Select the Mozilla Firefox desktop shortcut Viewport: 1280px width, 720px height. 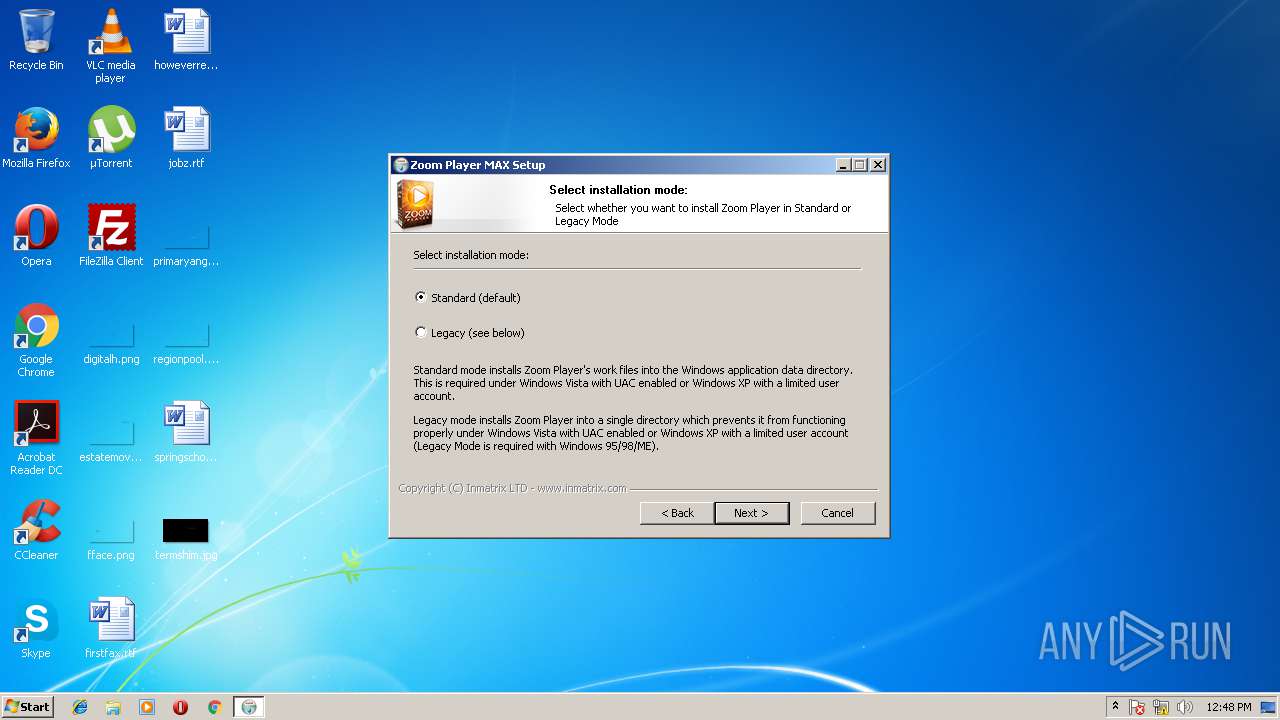[x=36, y=138]
